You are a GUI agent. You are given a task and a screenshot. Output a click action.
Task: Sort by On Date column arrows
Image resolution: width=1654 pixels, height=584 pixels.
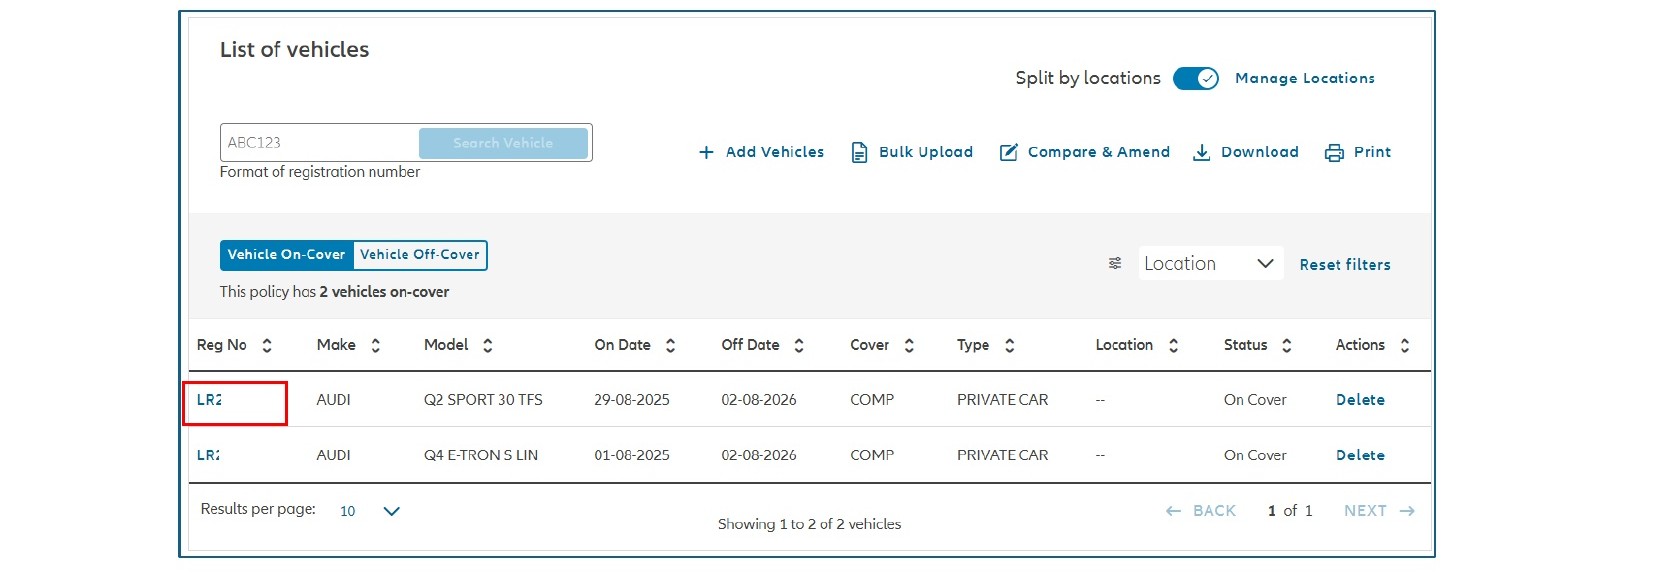tap(670, 345)
